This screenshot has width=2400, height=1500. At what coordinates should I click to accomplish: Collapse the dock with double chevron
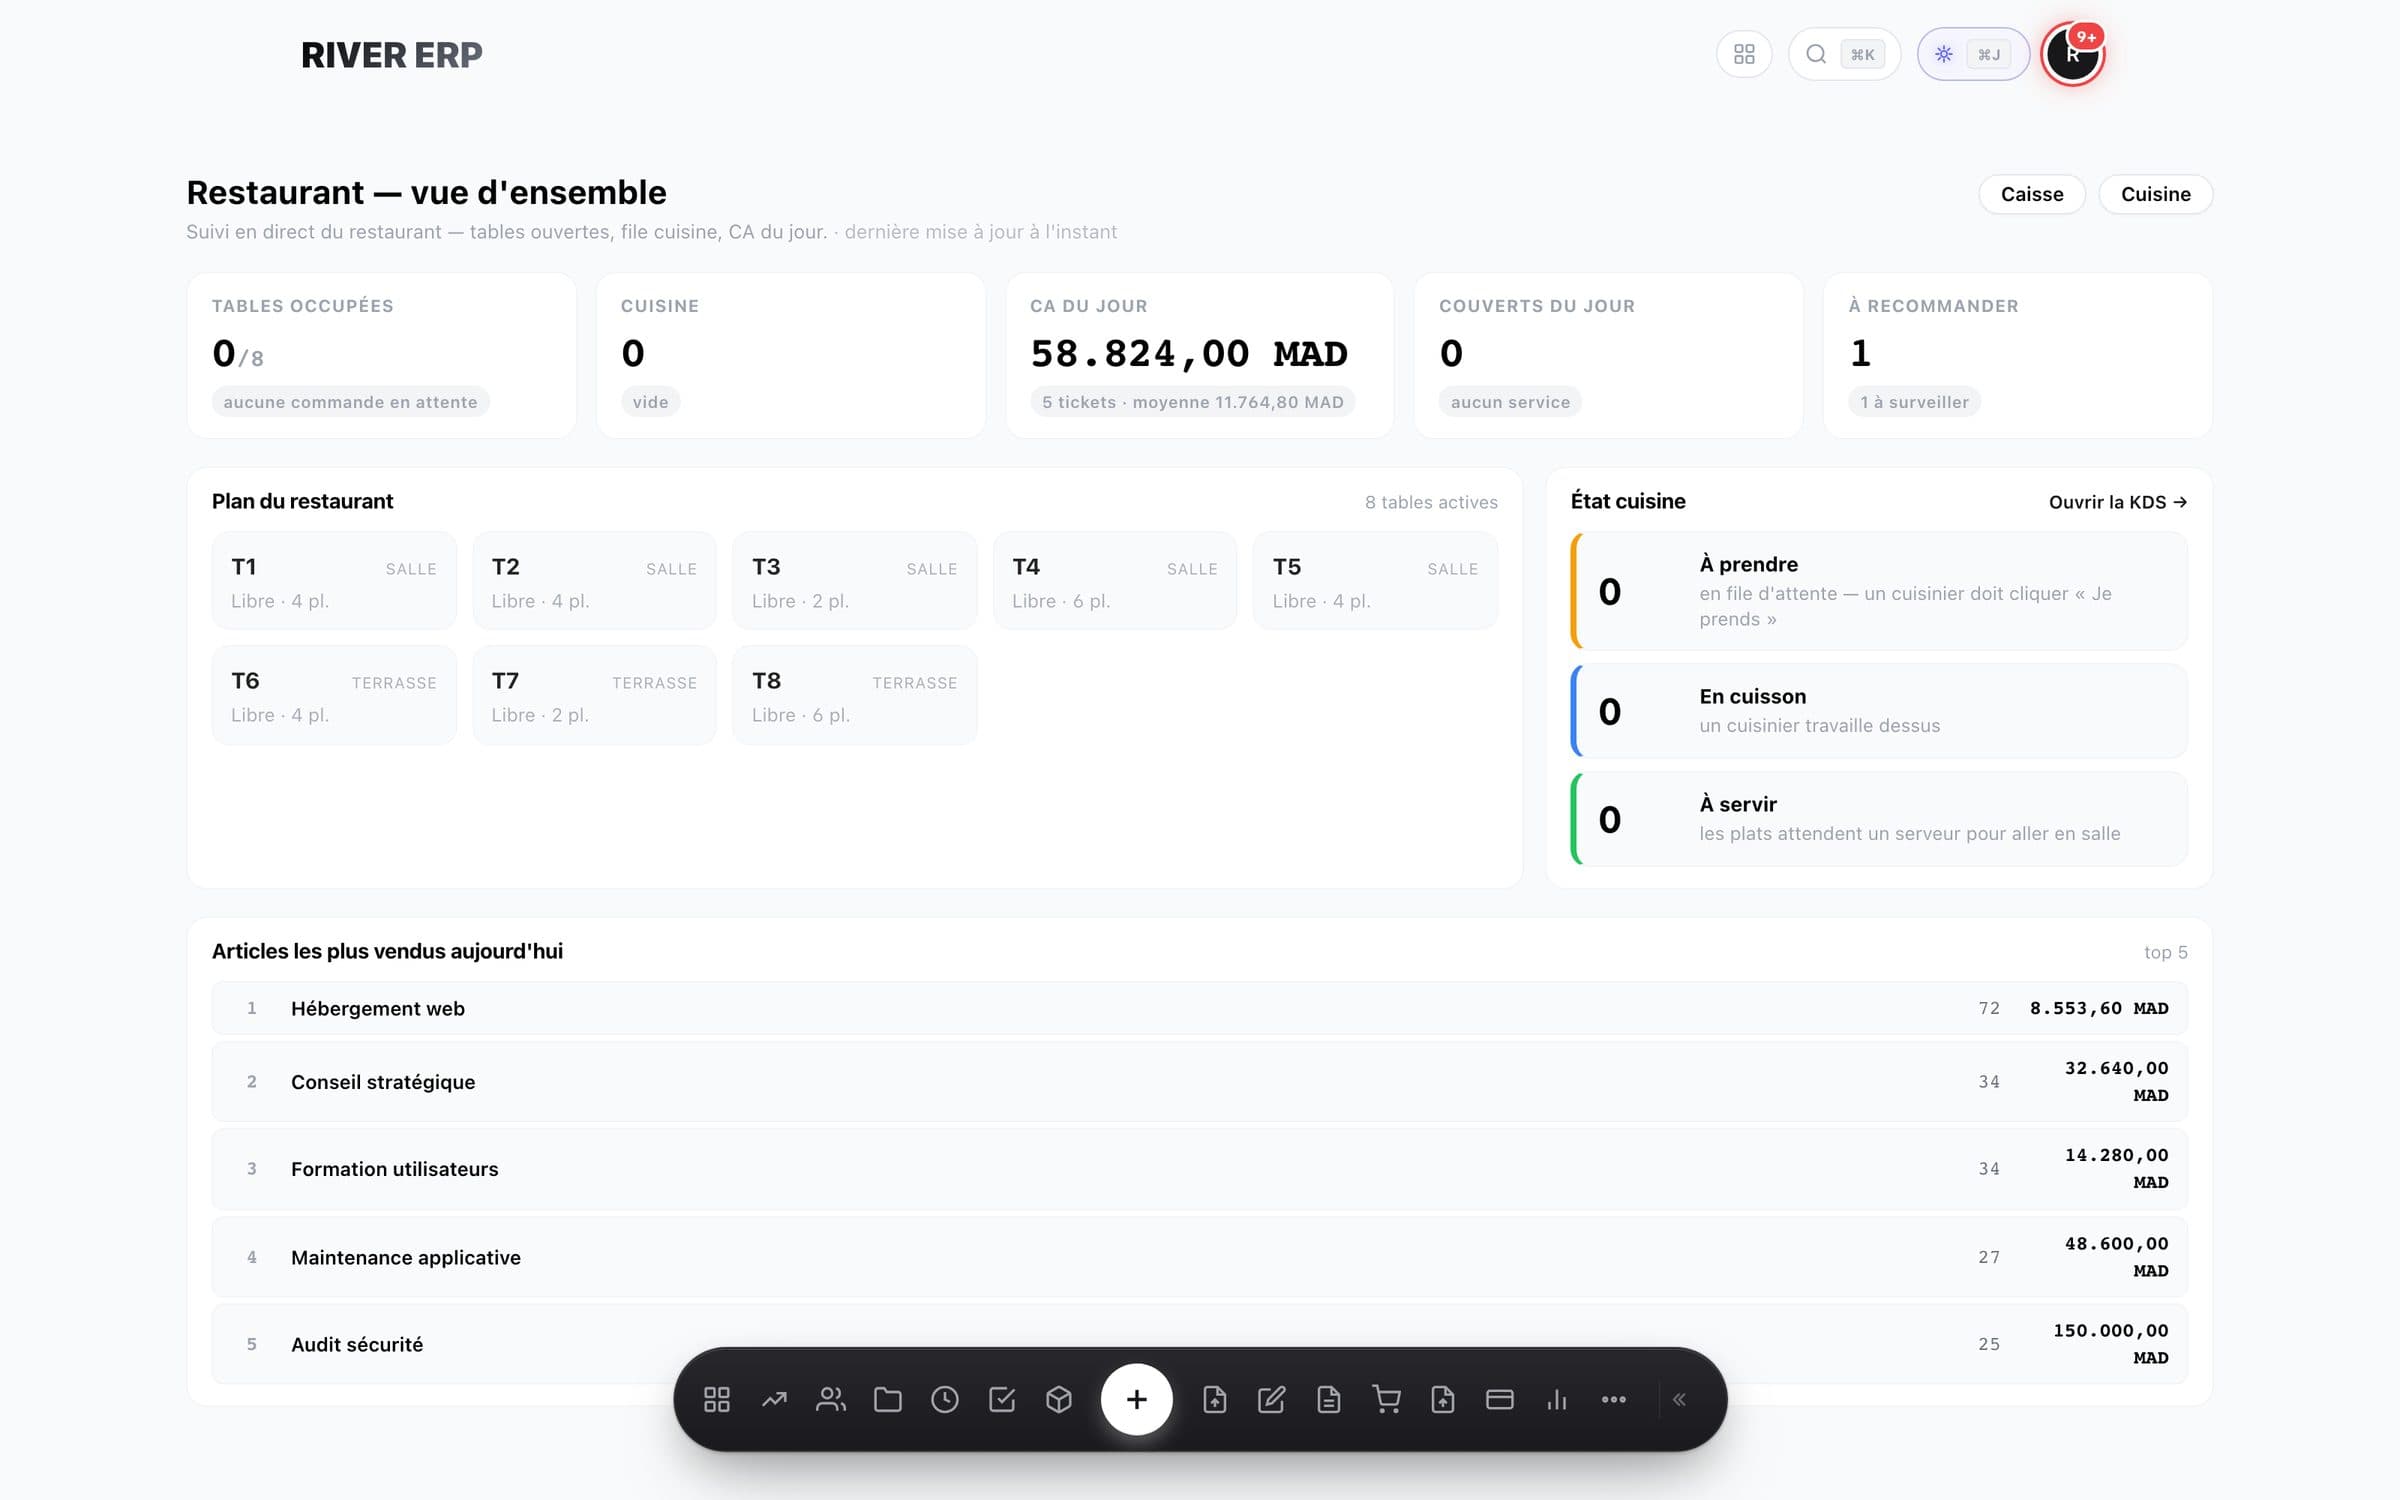tap(1680, 1399)
